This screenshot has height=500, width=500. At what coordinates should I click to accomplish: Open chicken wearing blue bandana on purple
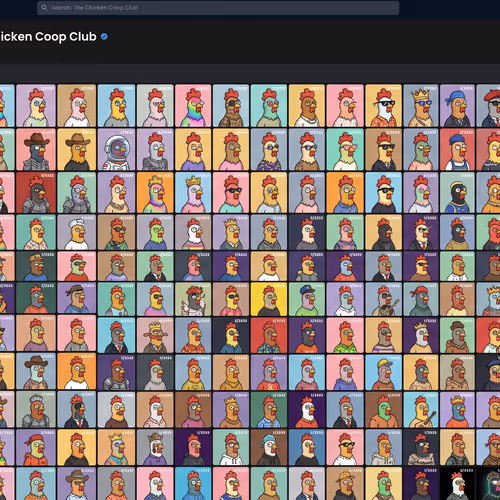tap(457, 106)
